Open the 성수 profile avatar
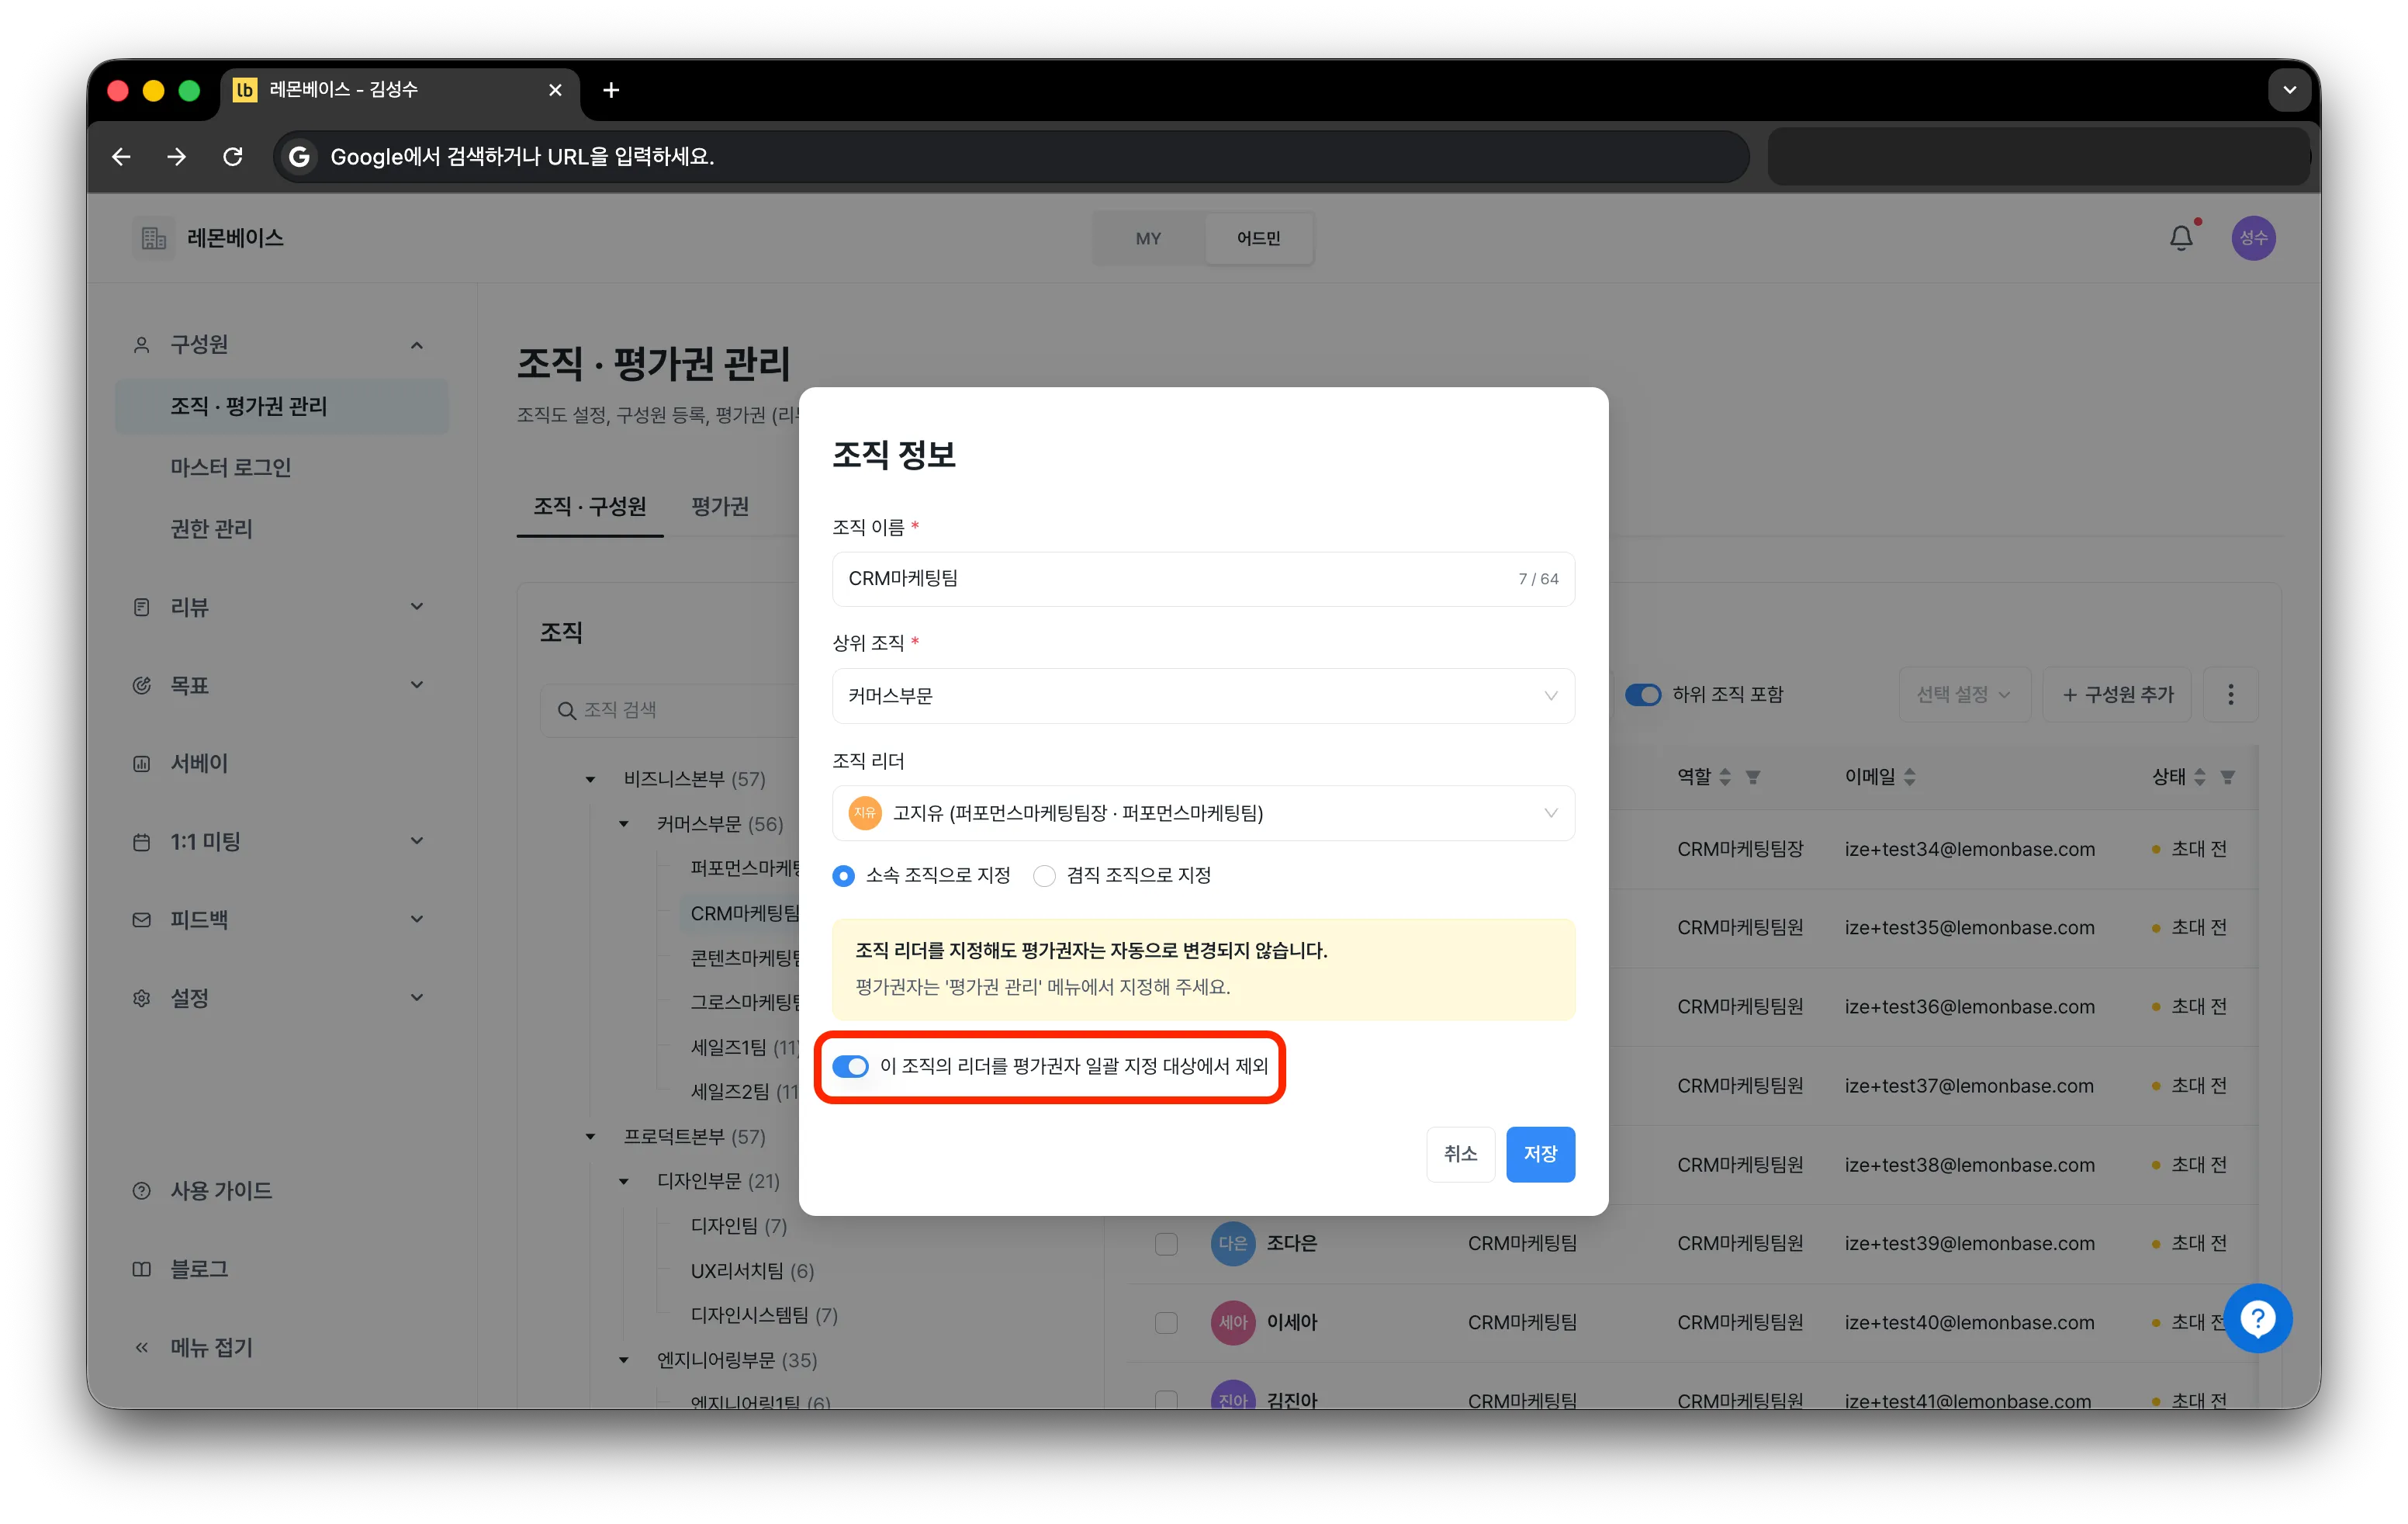The width and height of the screenshot is (2408, 1524). (2253, 238)
